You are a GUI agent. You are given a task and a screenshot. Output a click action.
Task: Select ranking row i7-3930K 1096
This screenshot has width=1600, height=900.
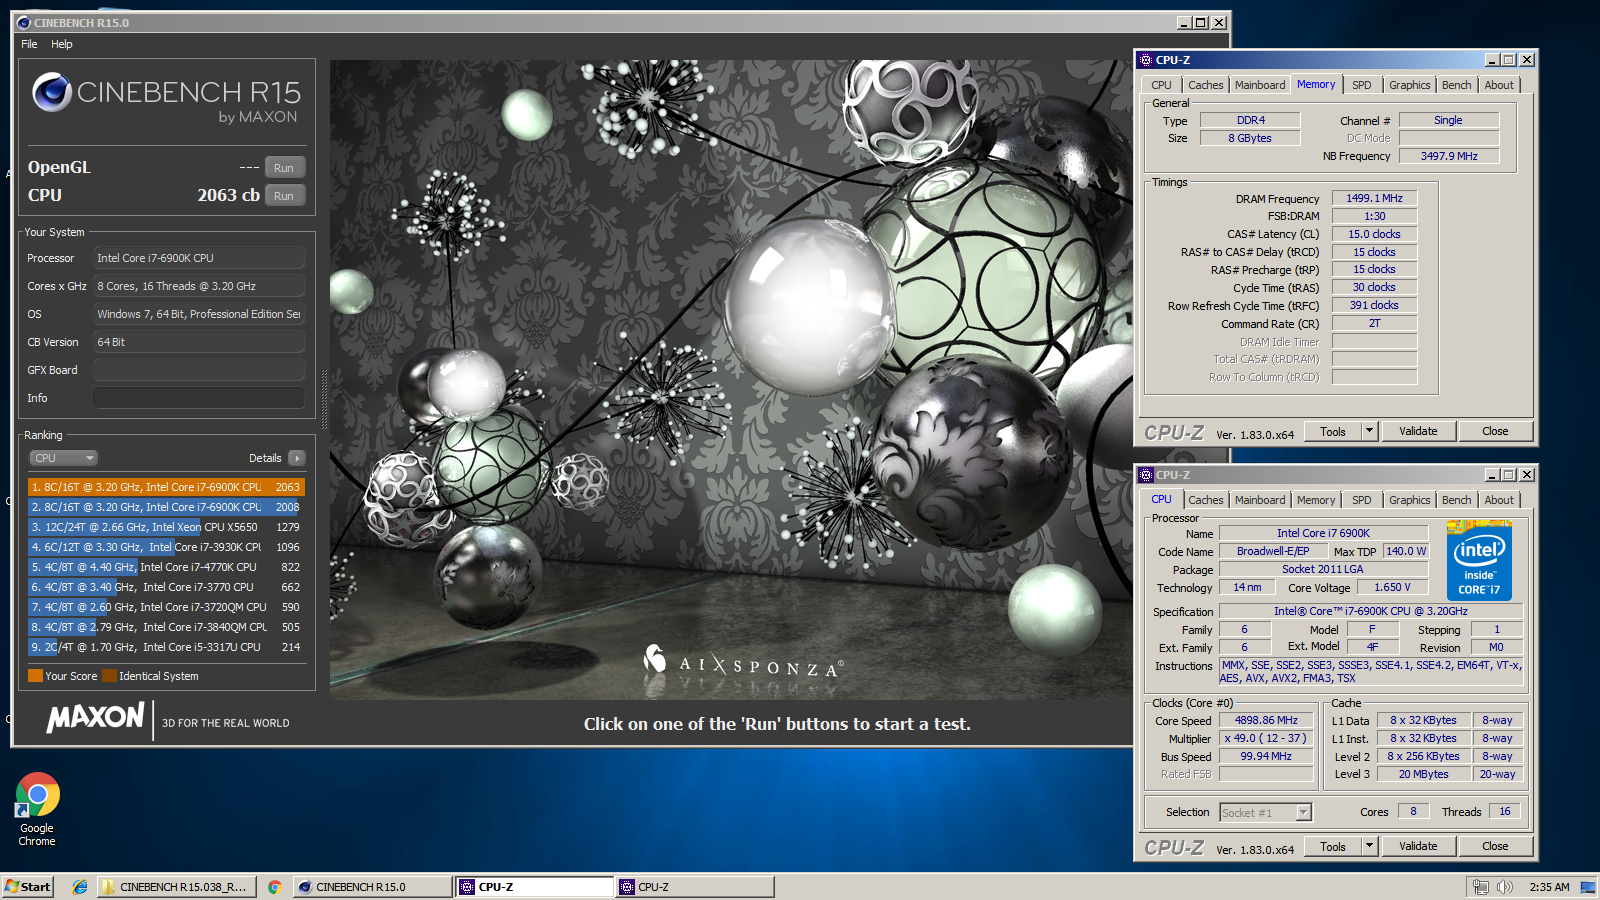click(x=166, y=547)
